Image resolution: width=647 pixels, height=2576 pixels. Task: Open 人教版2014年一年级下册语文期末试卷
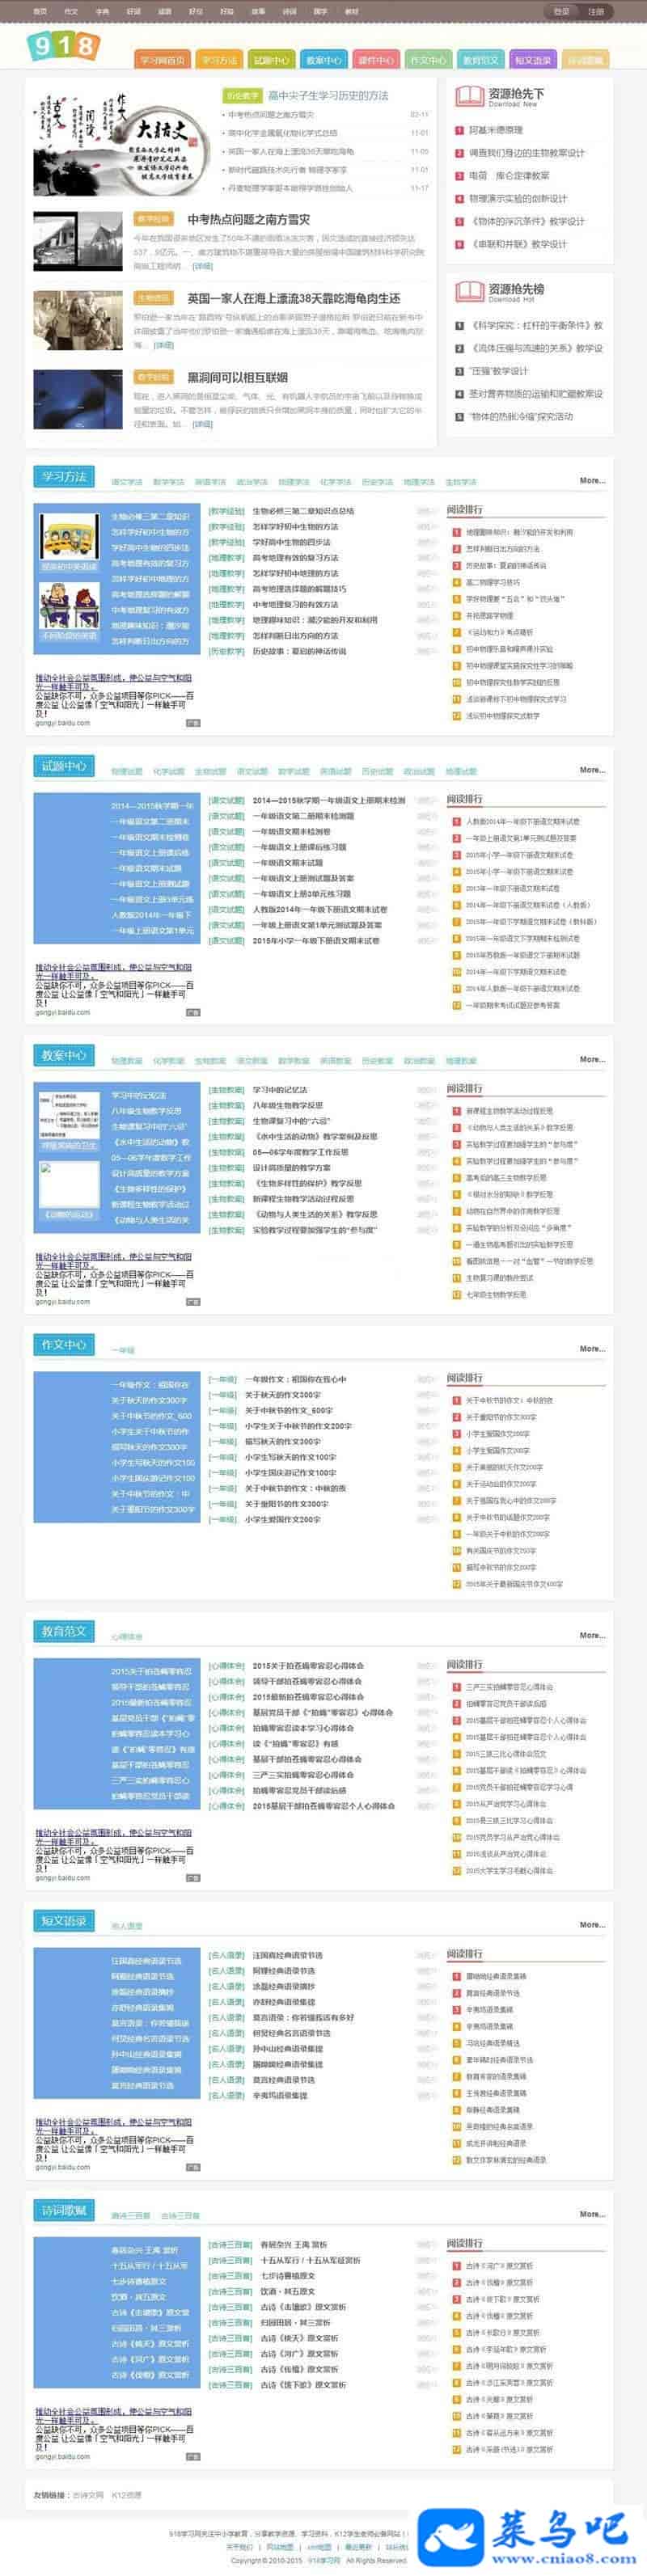pyautogui.click(x=320, y=910)
